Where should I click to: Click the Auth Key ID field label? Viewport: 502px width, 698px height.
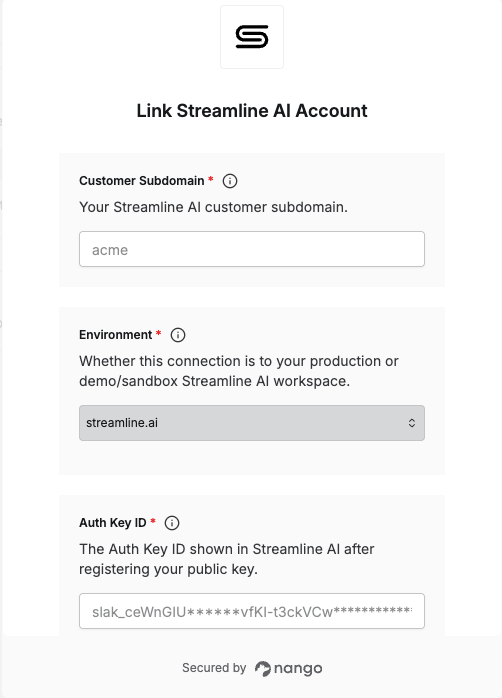tap(113, 523)
